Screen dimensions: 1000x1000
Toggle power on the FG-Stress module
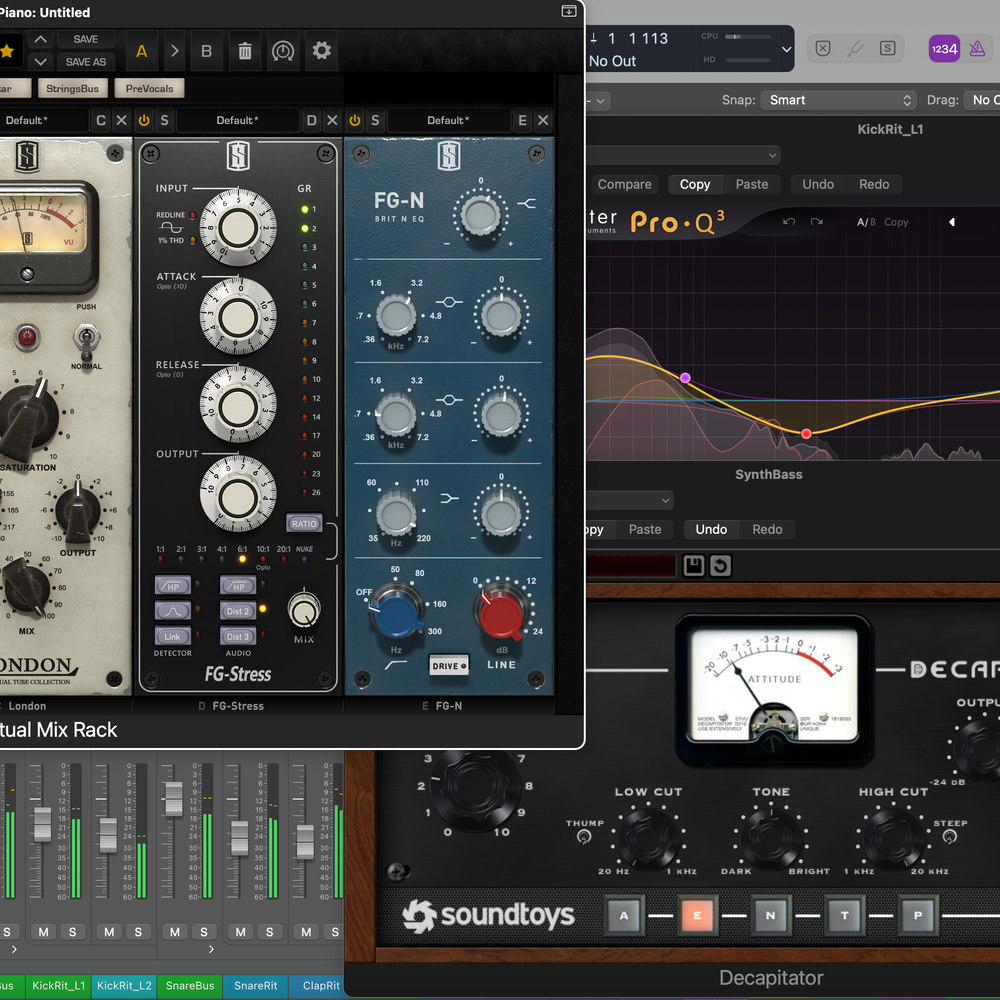(x=144, y=120)
